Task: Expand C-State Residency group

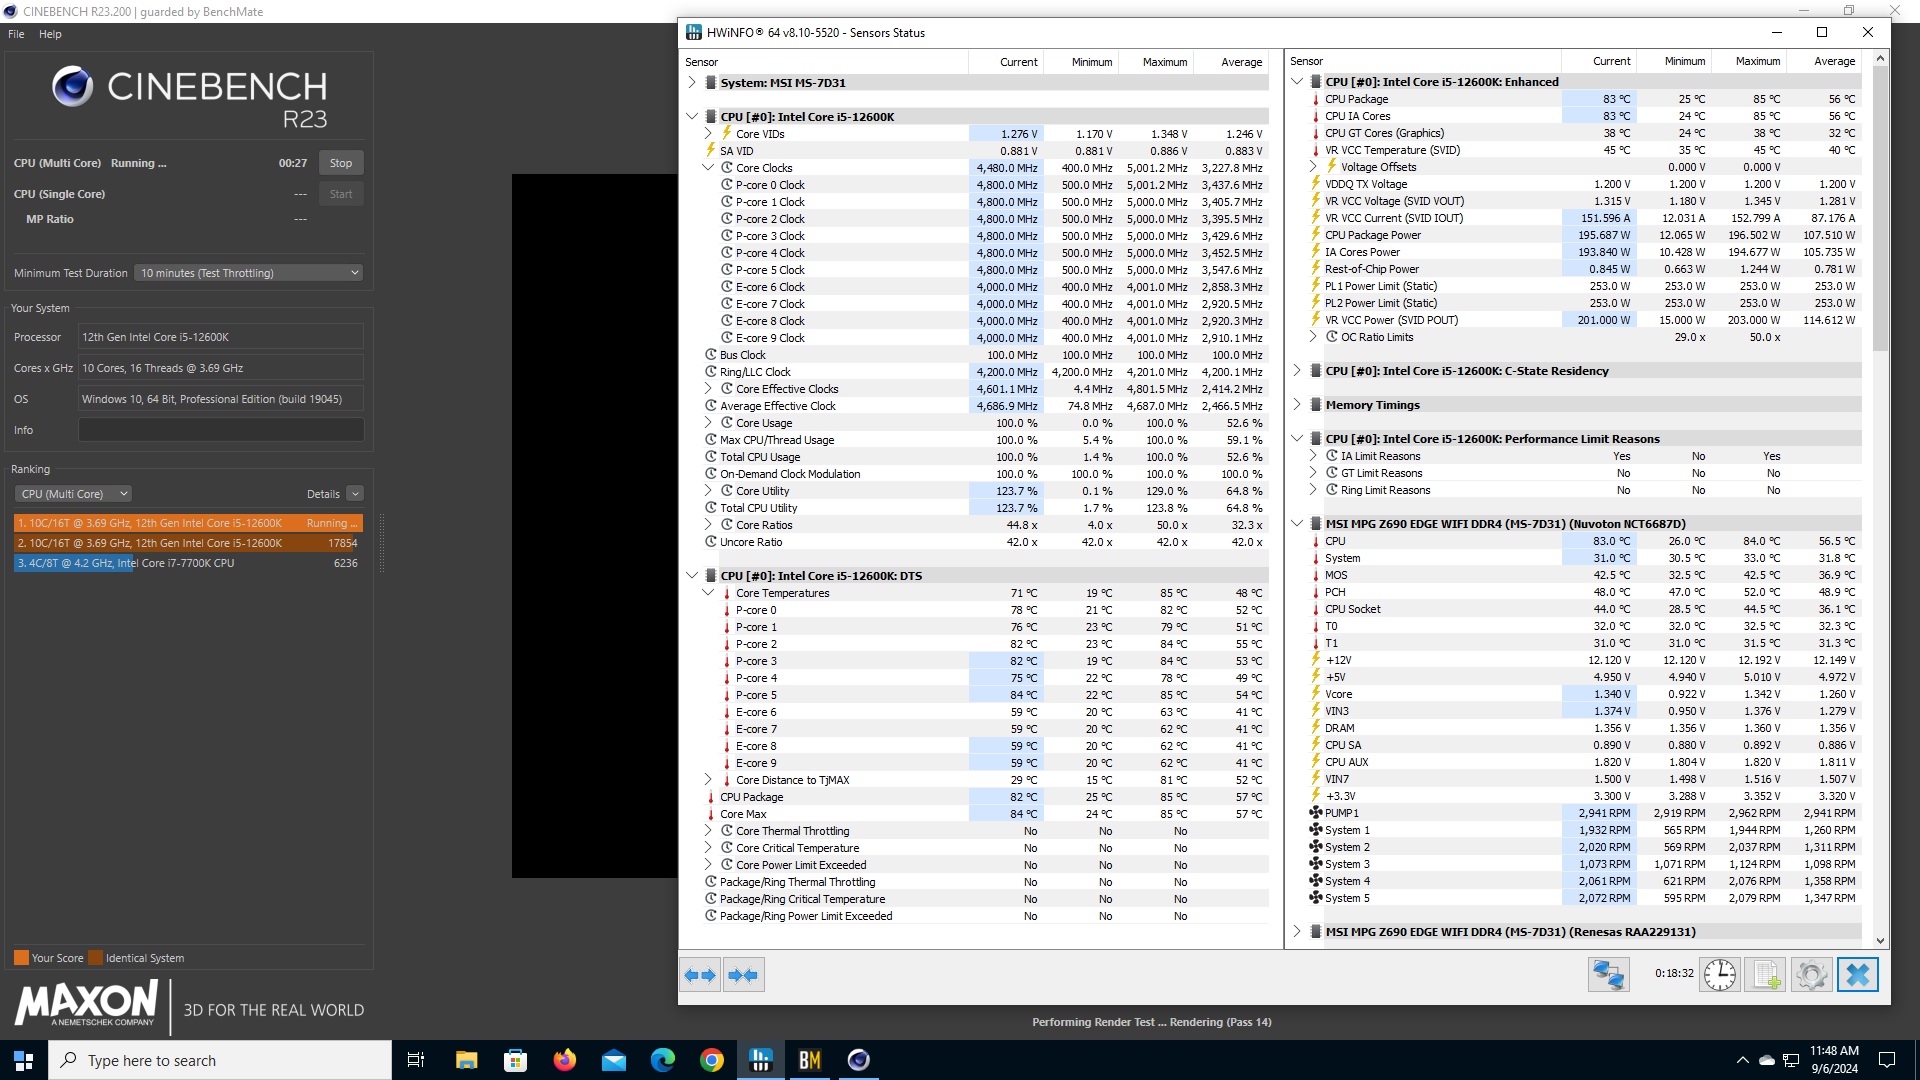Action: (1297, 371)
